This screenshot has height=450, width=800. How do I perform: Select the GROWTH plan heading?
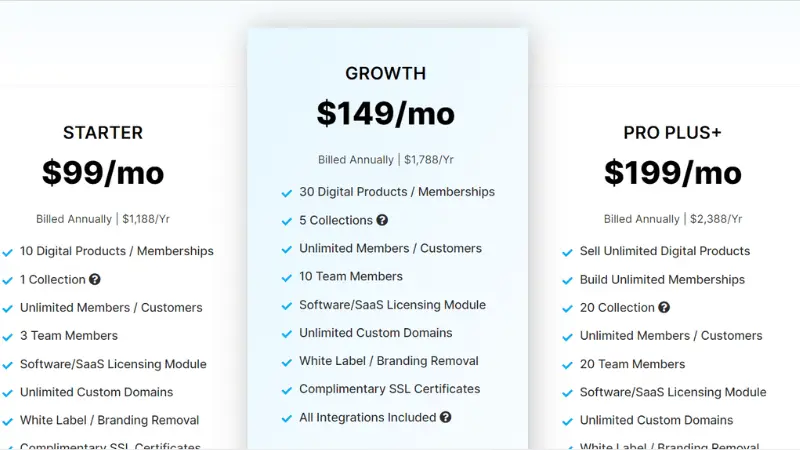click(386, 73)
